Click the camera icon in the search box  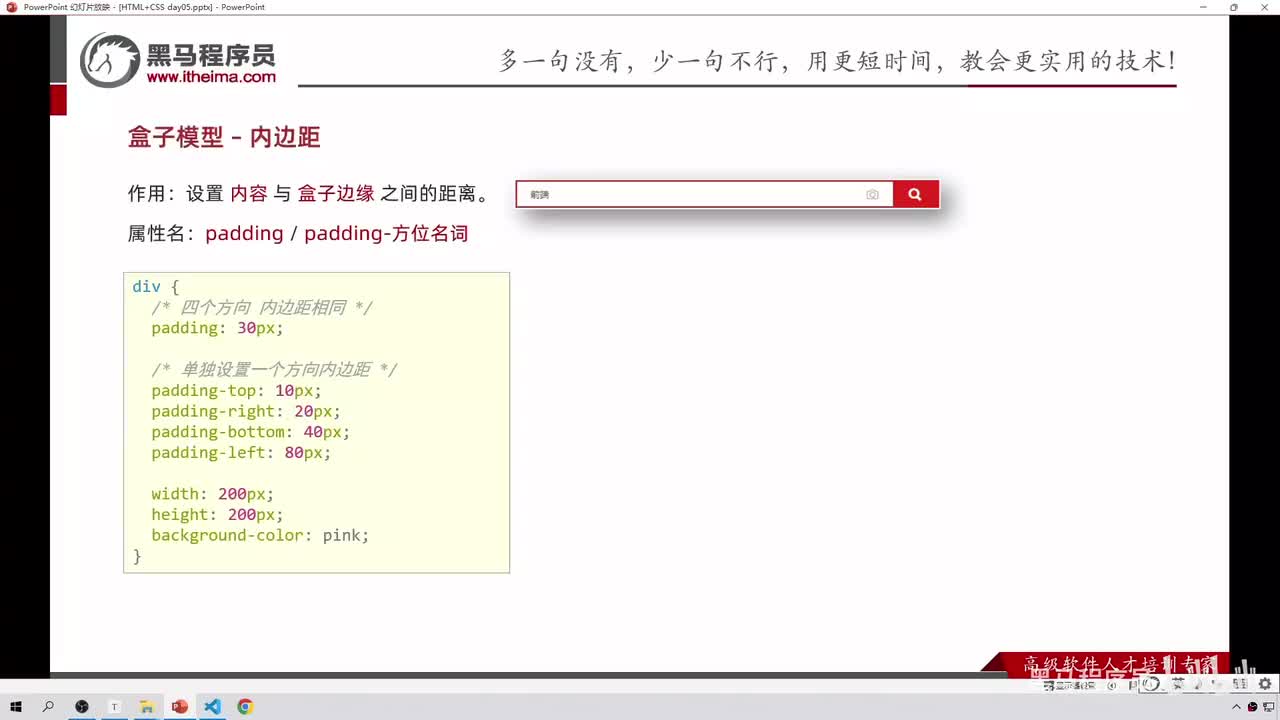pyautogui.click(x=872, y=195)
